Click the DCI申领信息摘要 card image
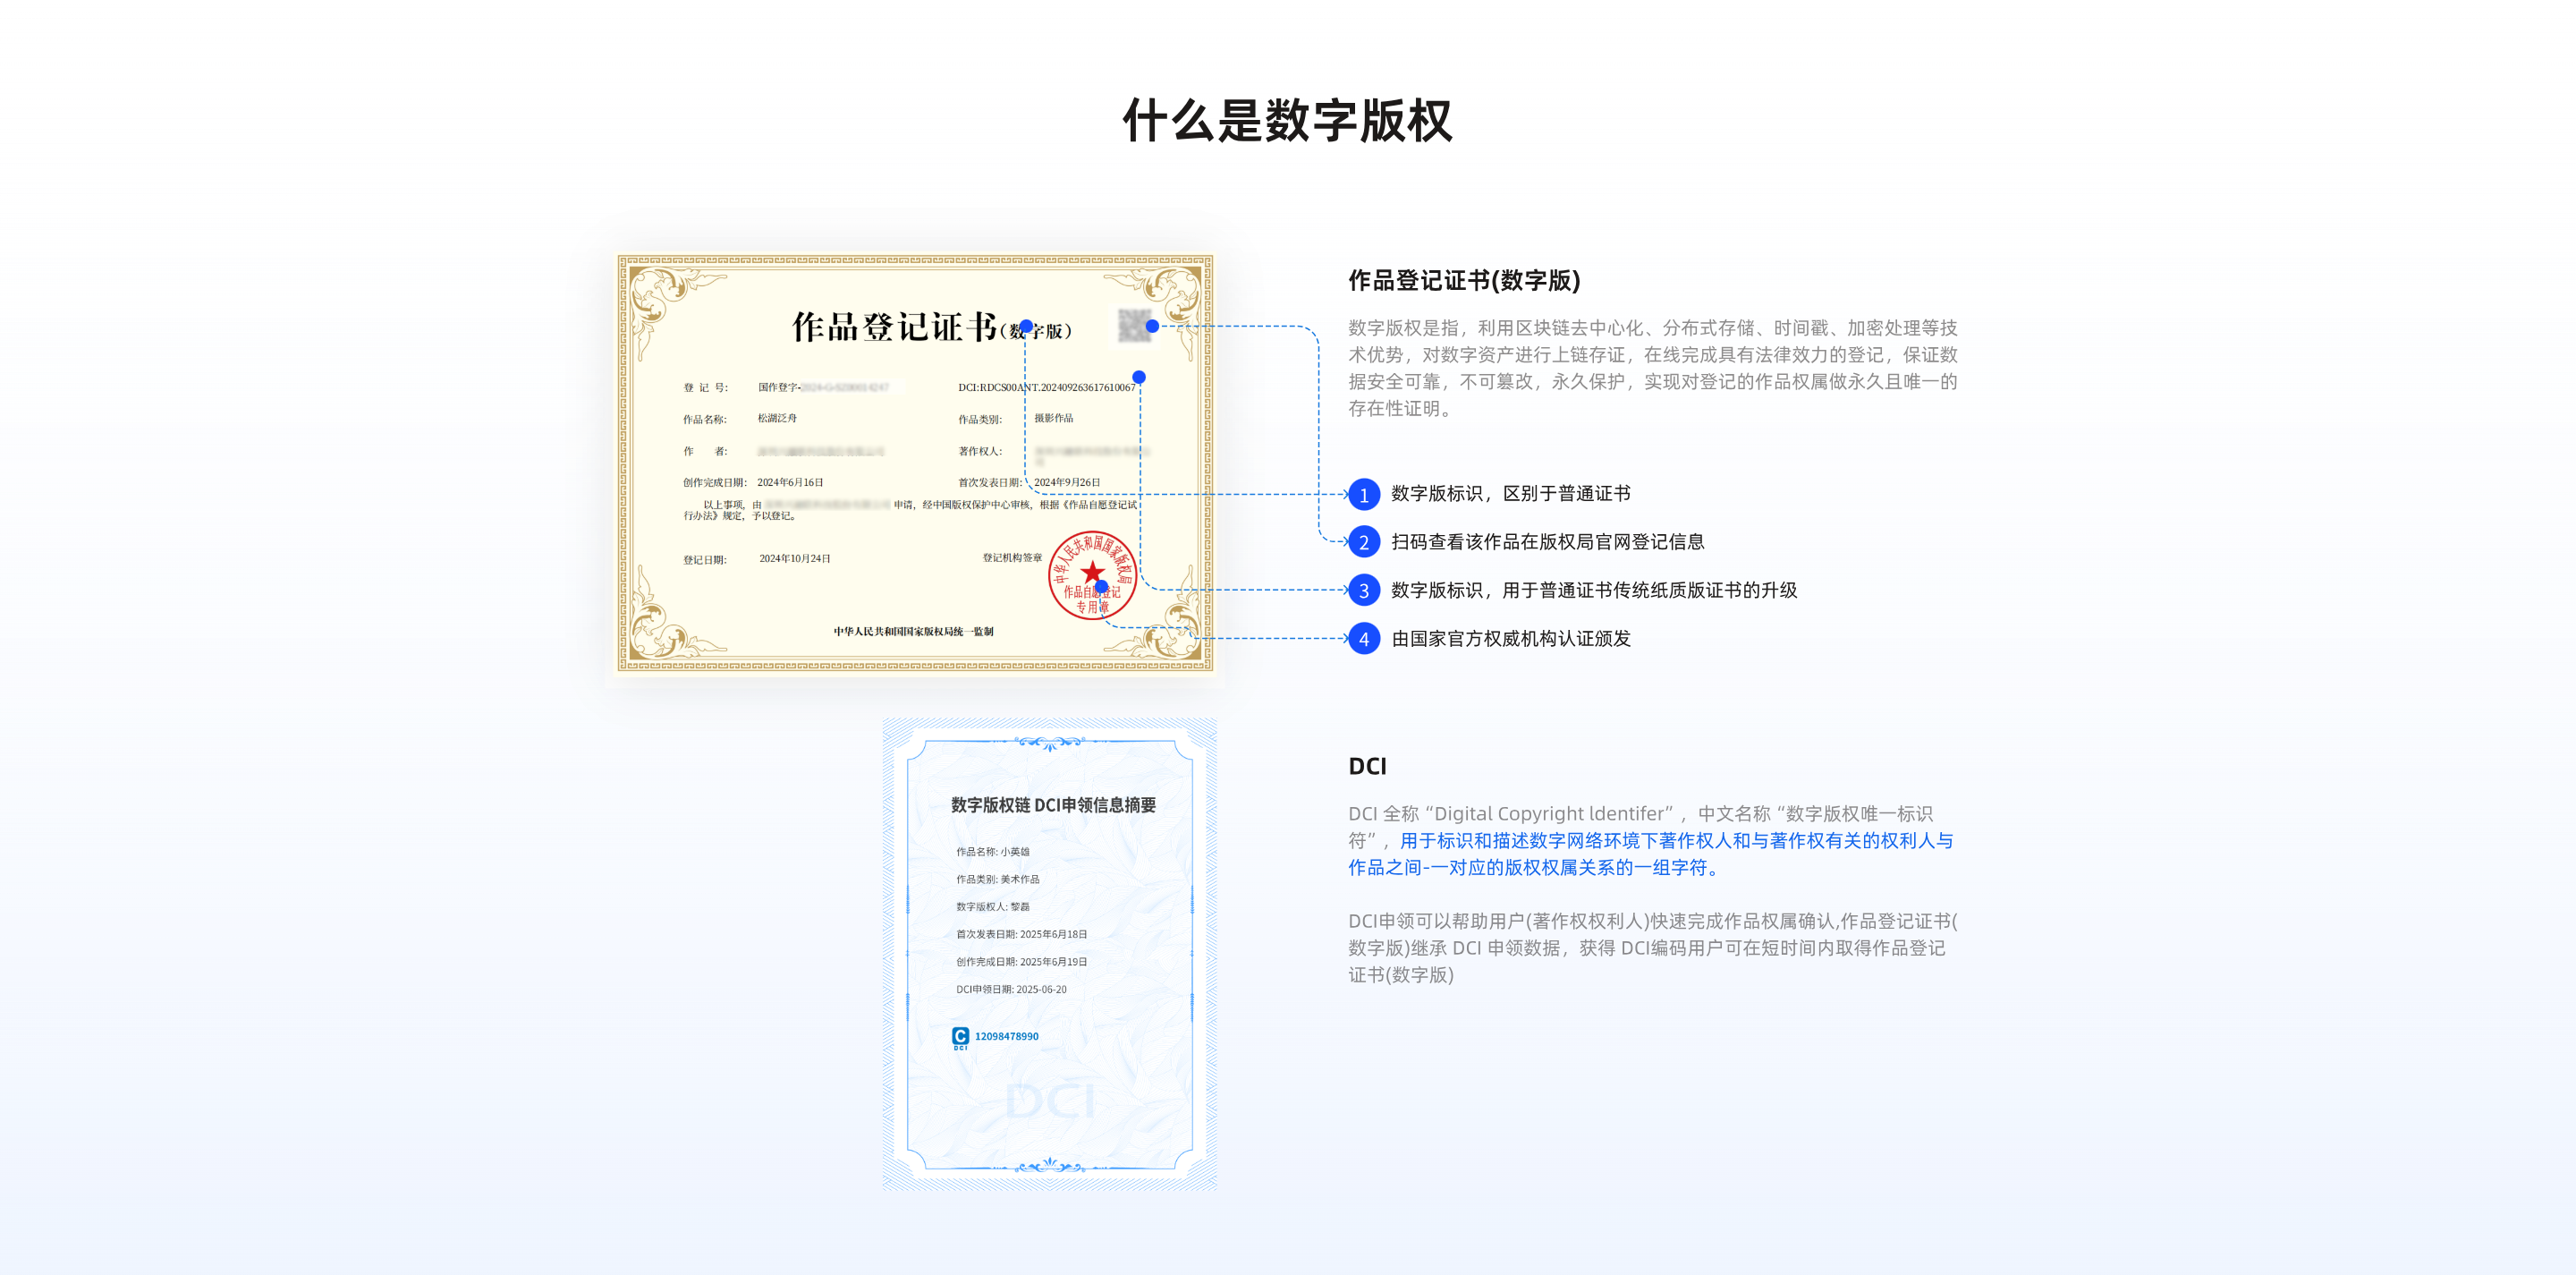The height and width of the screenshot is (1275, 2576). 1049,953
